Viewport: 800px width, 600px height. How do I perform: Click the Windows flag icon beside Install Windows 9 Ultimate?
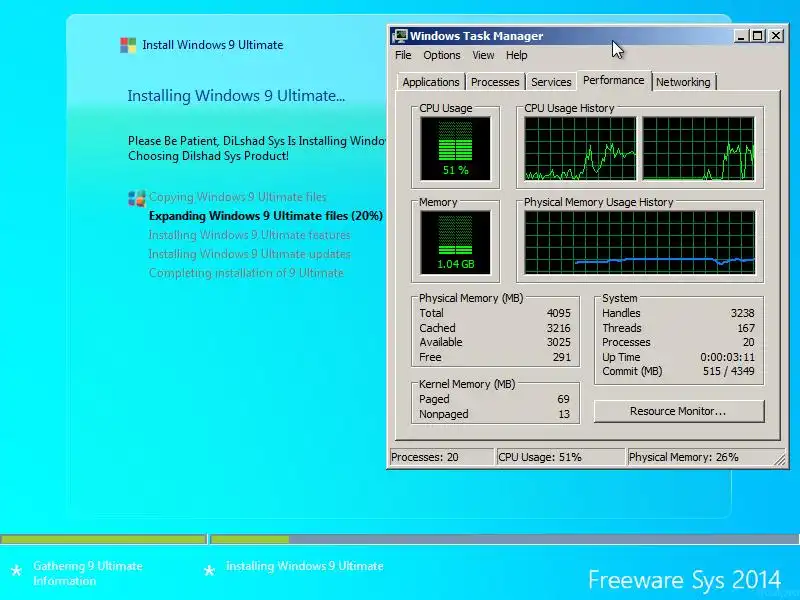click(128, 45)
